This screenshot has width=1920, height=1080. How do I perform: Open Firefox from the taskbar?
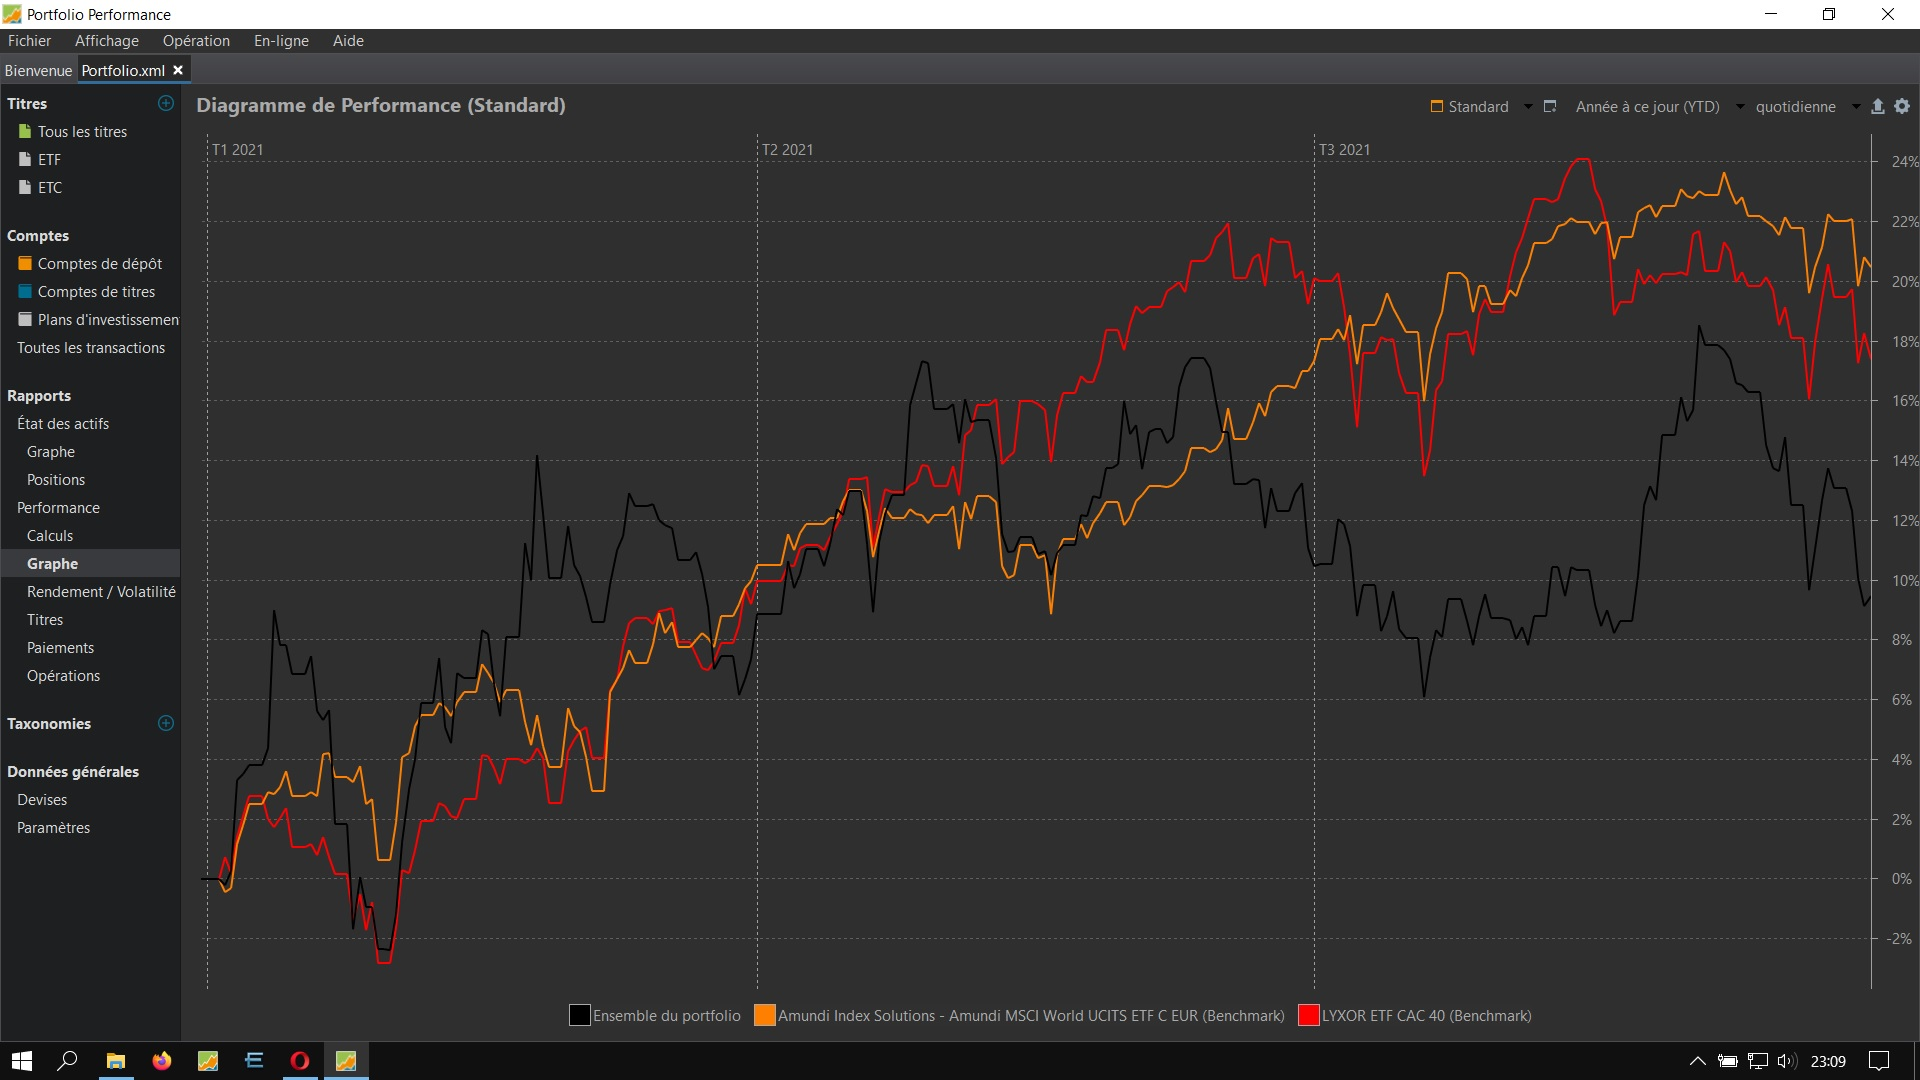(x=161, y=1061)
